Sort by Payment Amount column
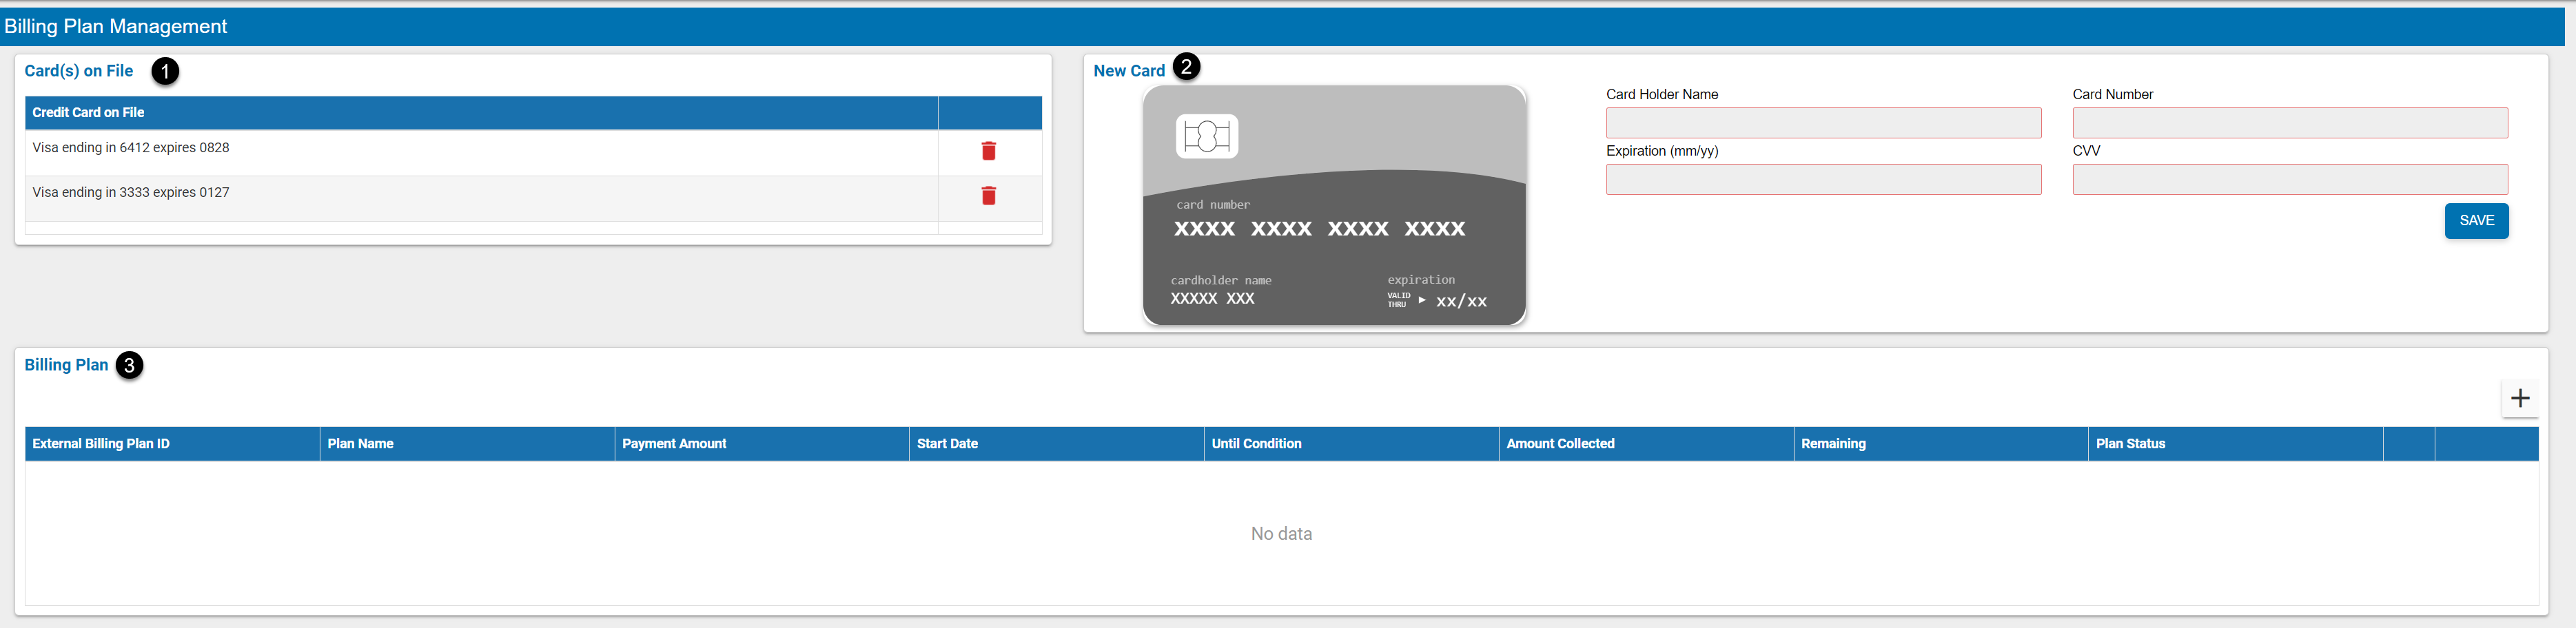Viewport: 2576px width, 628px height. tap(674, 443)
